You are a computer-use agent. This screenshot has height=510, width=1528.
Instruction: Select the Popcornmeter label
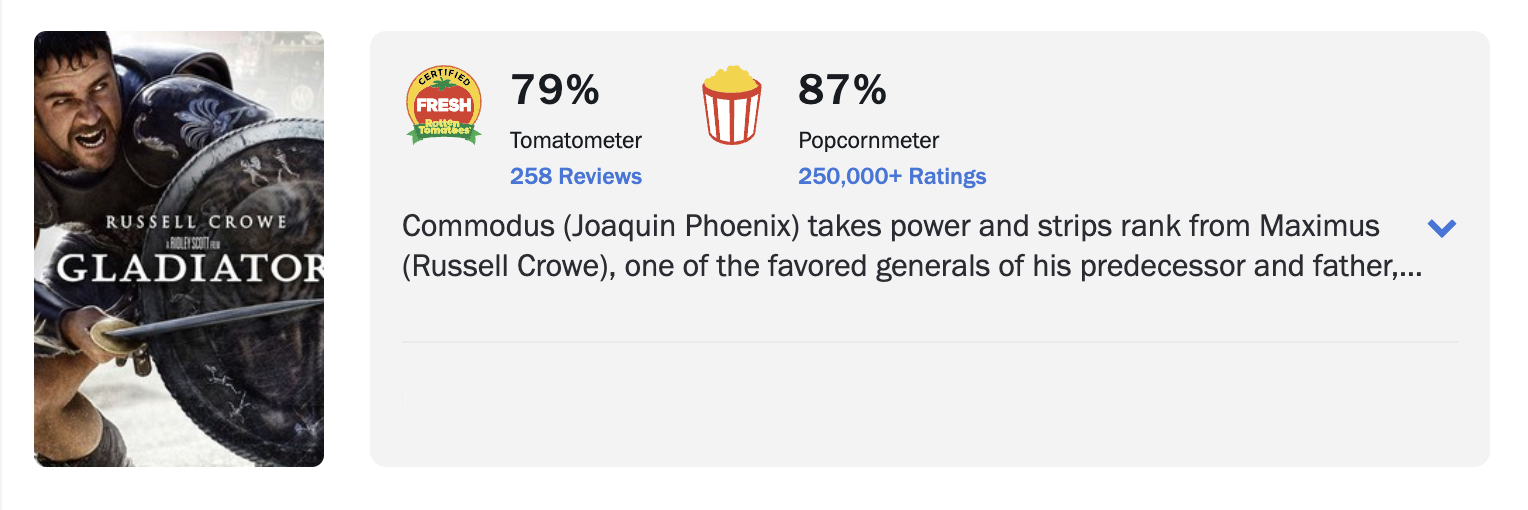coord(869,141)
